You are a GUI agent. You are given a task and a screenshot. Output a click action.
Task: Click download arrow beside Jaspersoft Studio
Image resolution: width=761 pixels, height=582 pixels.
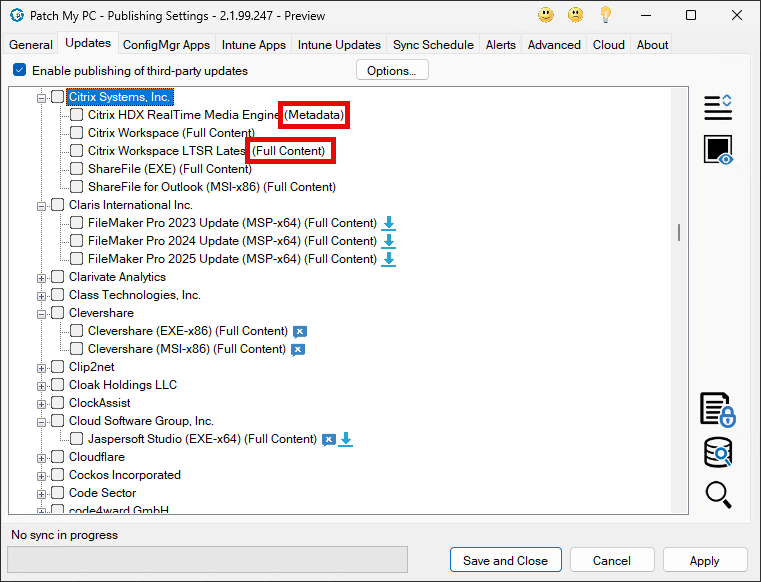346,439
